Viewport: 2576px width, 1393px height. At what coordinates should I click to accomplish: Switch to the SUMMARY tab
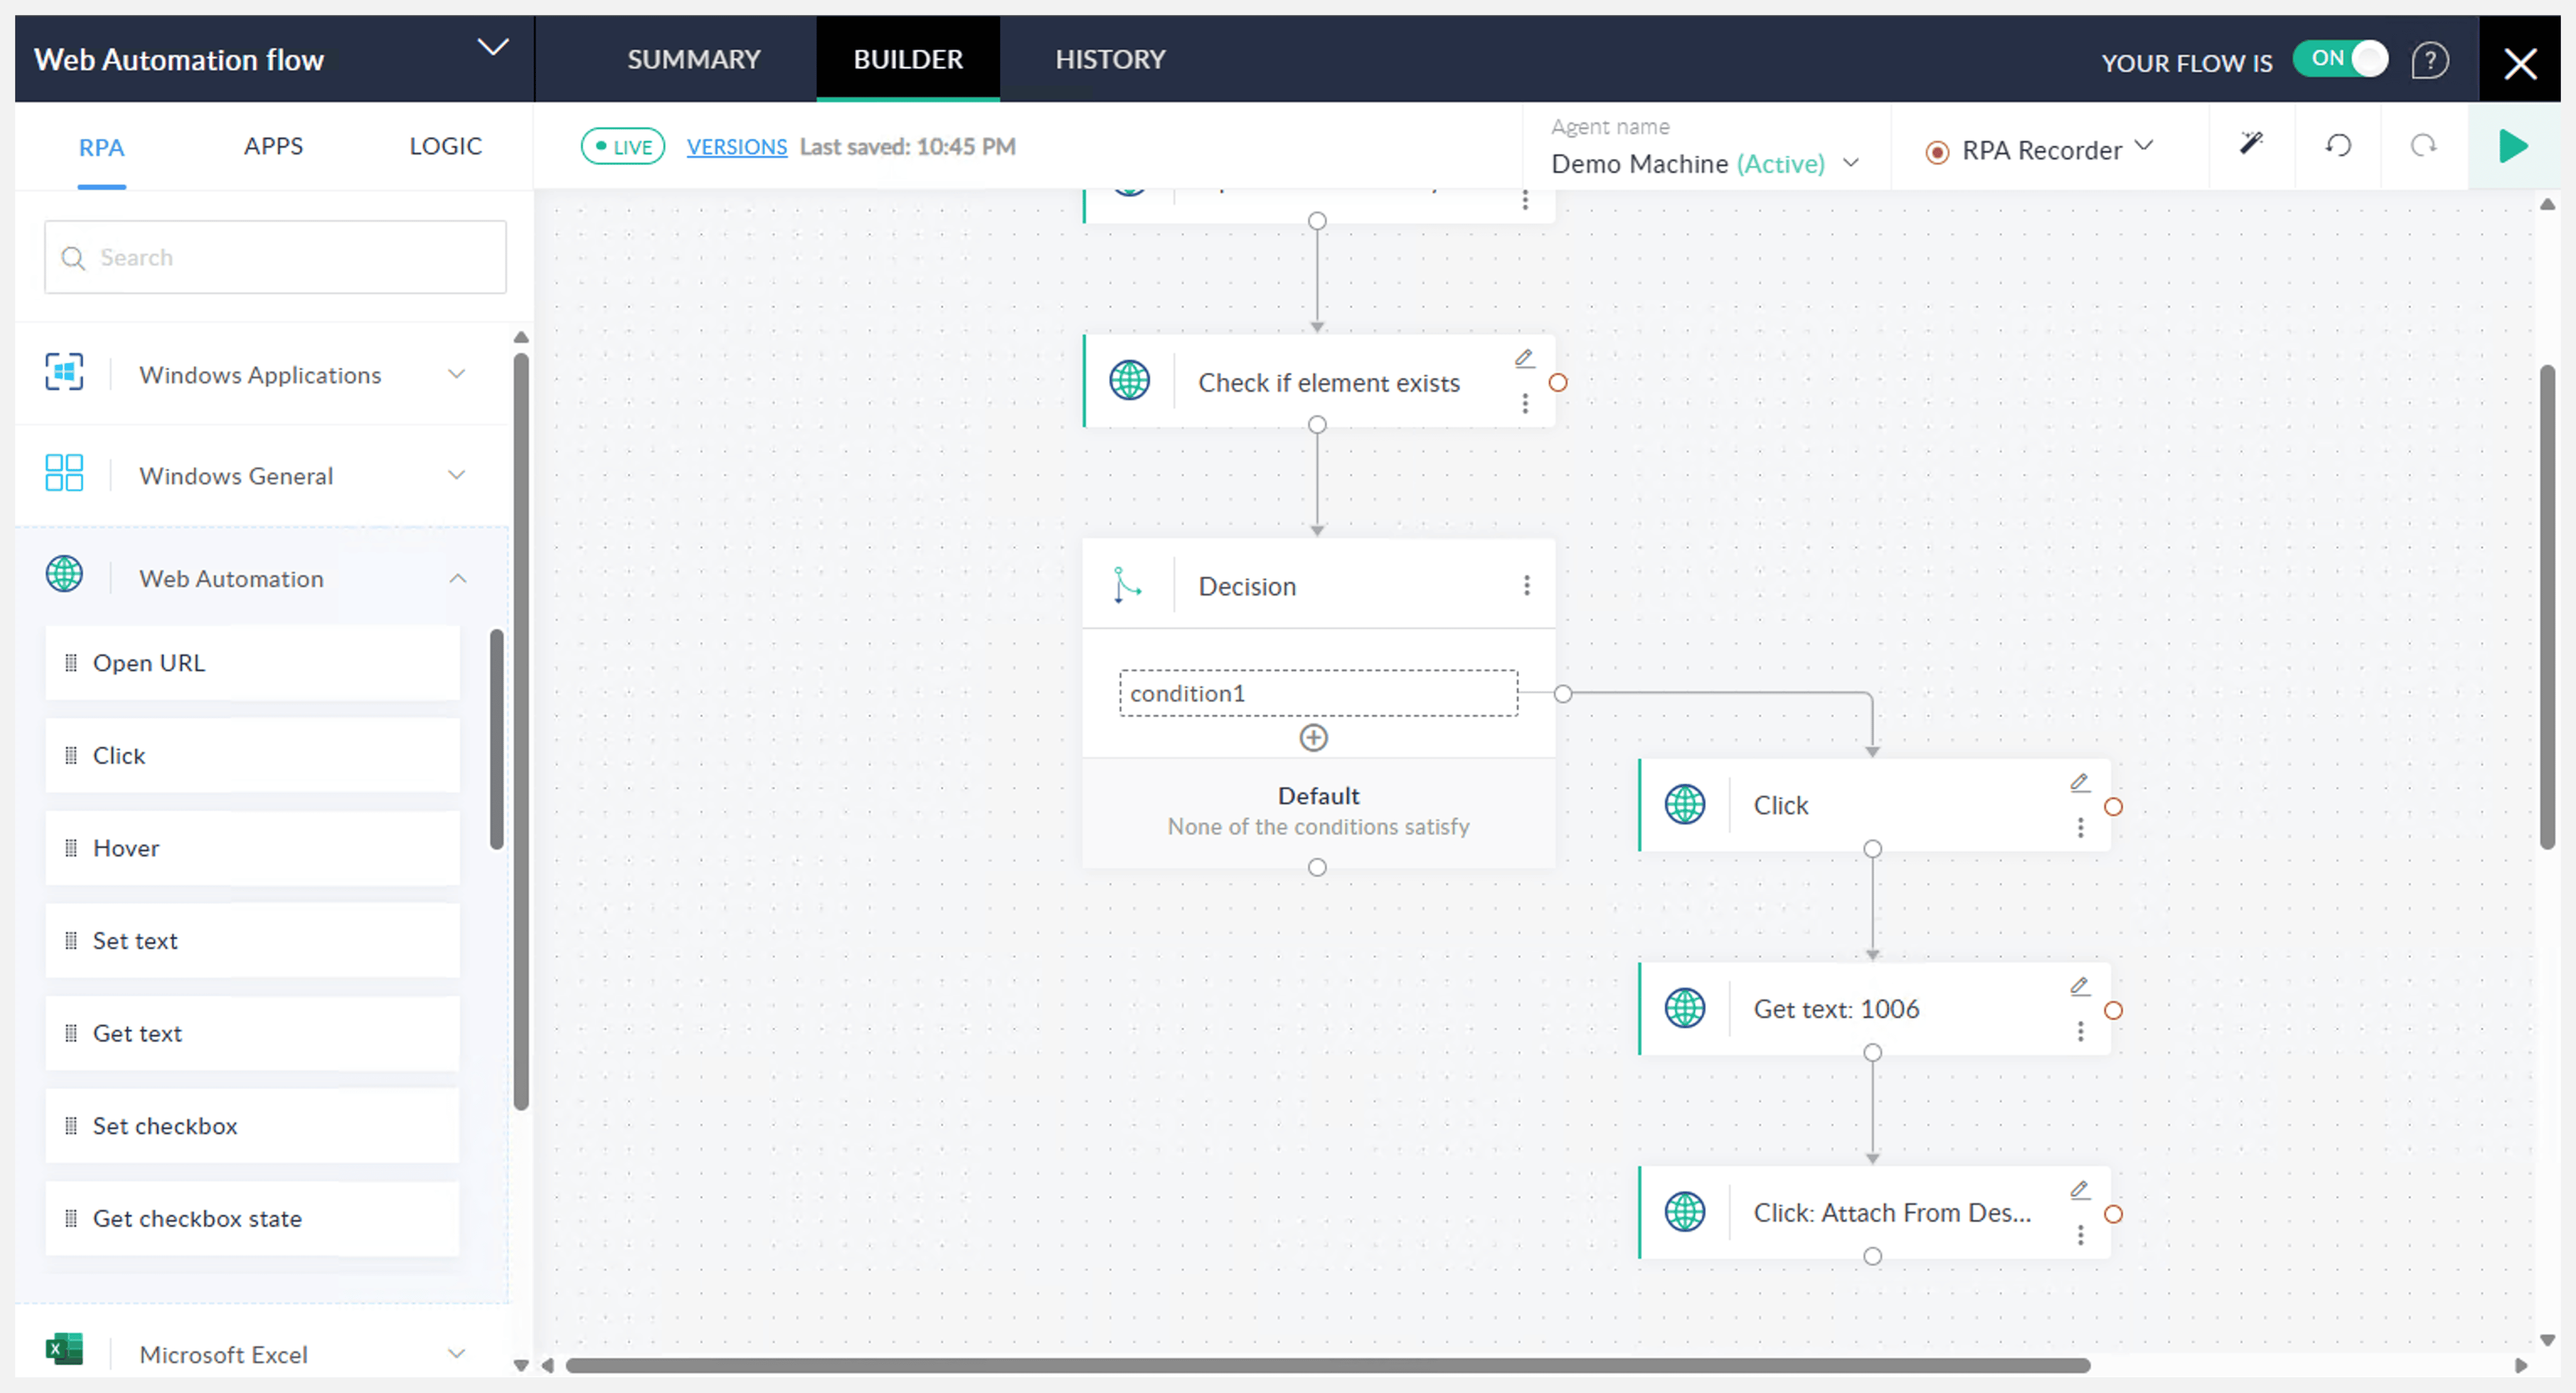693,59
